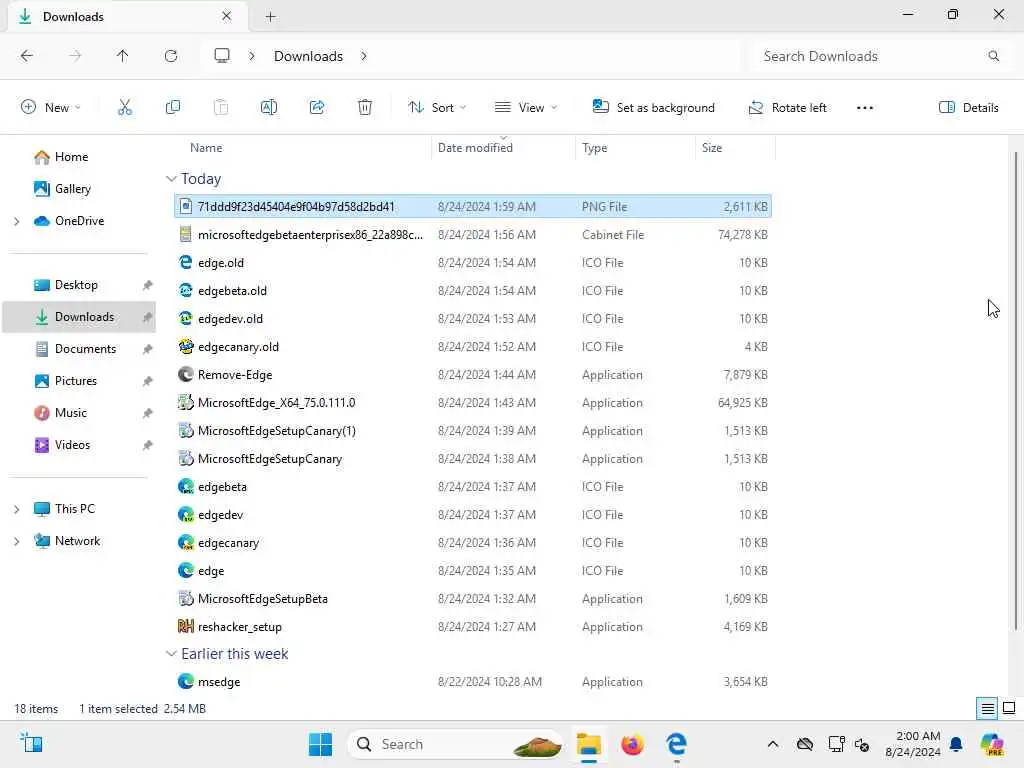This screenshot has width=1024, height=768.
Task: Select microsoftedgebetaenterprisex86 cabinet file
Action: coord(473,234)
